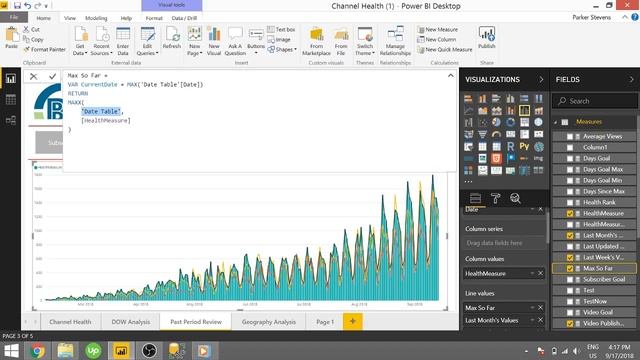Uncheck the Max So Far field
Screen dimensions: 640x360
570,269
